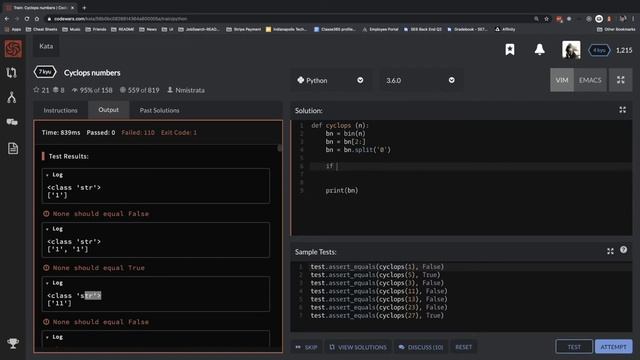
Task: Switch to the Past Solutions tab
Action: pos(159,110)
